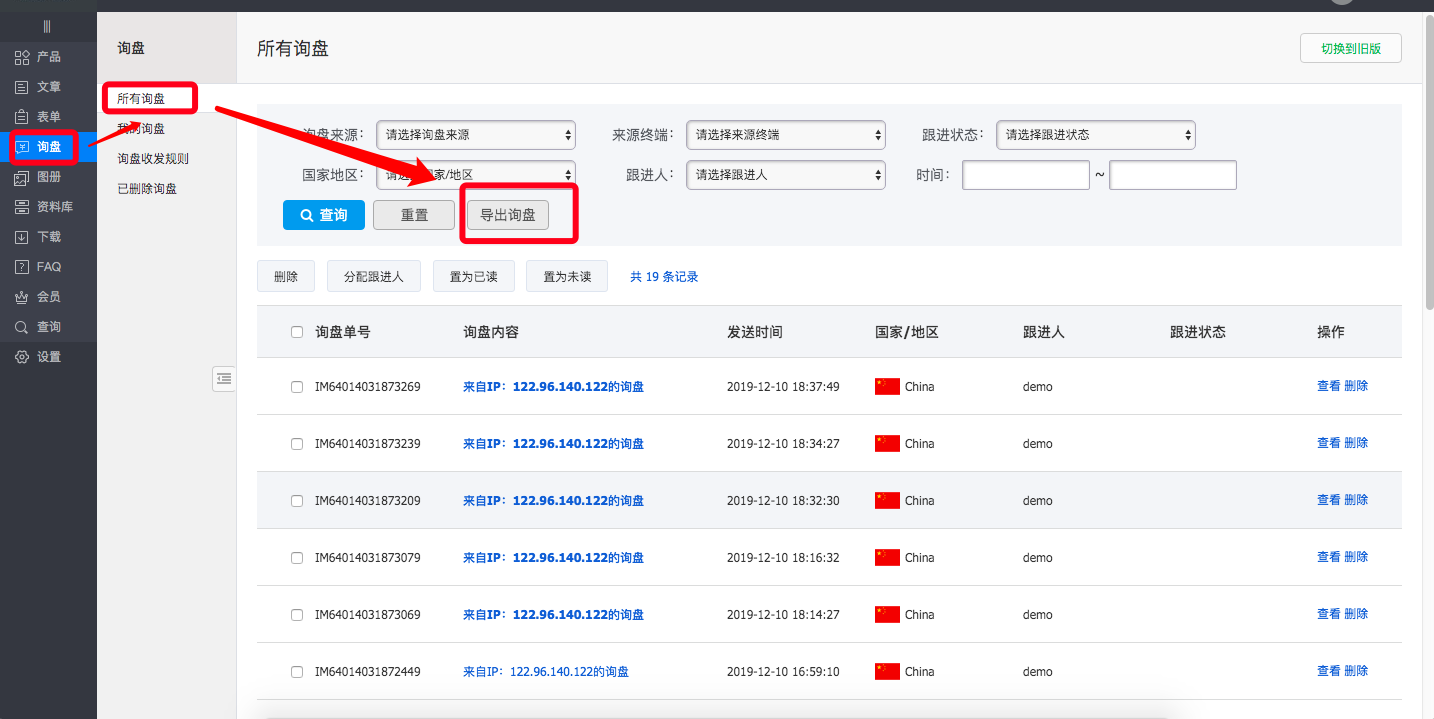Open the deleted inquiries menu item
The width and height of the screenshot is (1434, 719).
[x=147, y=188]
